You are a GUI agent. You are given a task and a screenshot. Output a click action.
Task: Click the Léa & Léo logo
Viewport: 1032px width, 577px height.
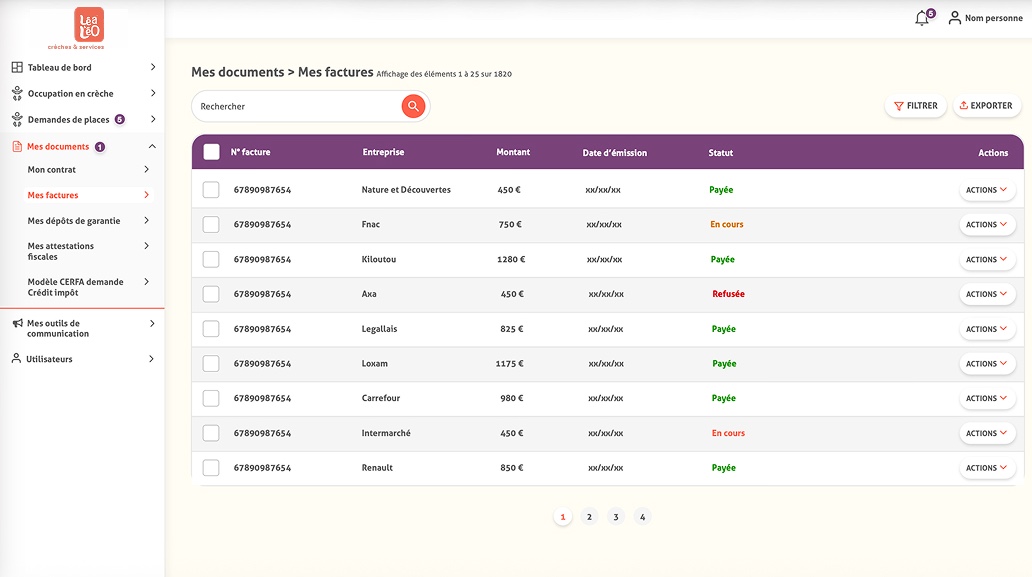(x=89, y=25)
